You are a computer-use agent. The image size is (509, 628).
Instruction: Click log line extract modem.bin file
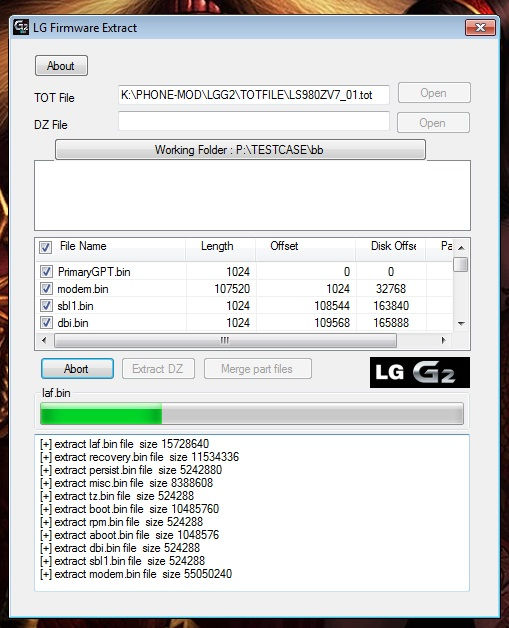pyautogui.click(x=136, y=574)
